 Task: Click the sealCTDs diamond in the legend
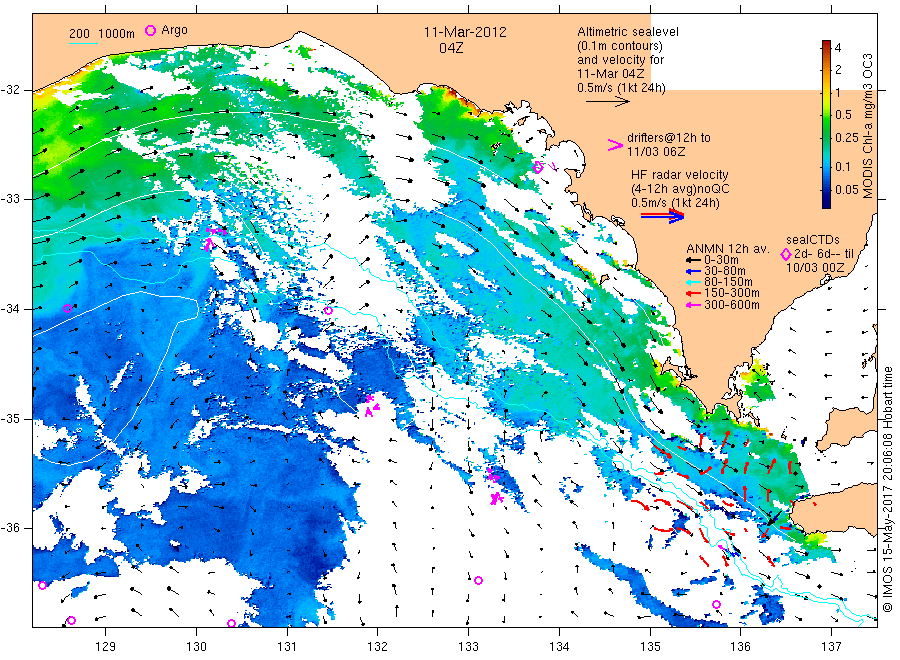point(786,254)
